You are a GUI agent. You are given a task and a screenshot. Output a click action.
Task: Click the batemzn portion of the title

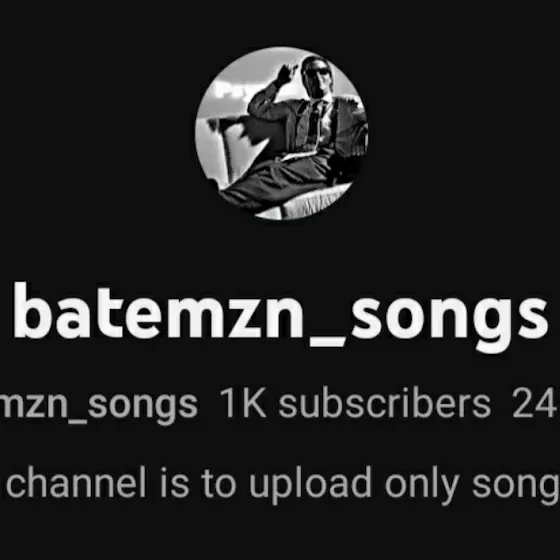[x=159, y=311]
